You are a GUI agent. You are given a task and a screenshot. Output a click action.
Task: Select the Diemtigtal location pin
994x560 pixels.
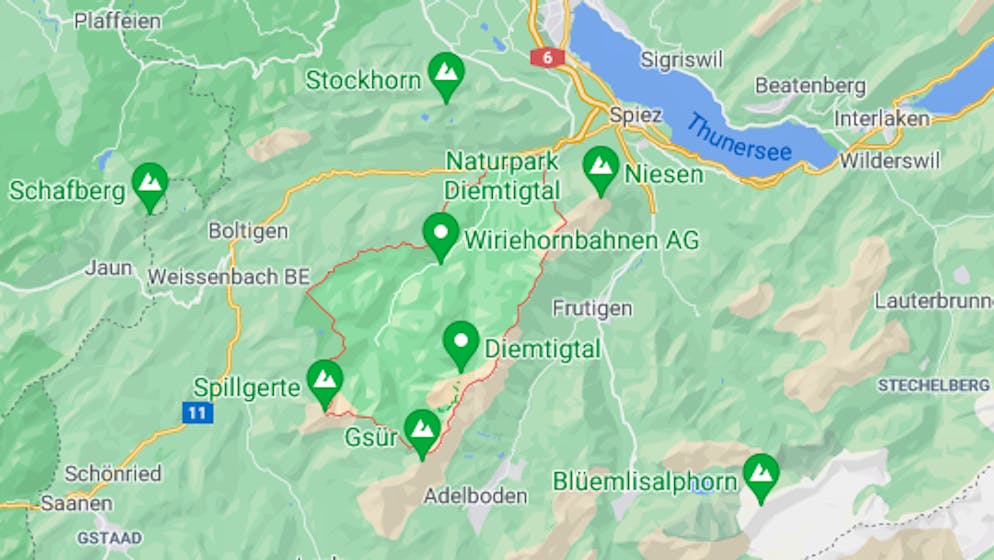click(461, 345)
